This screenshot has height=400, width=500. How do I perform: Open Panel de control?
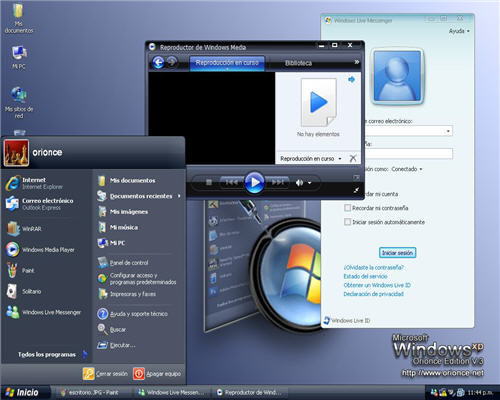123,263
